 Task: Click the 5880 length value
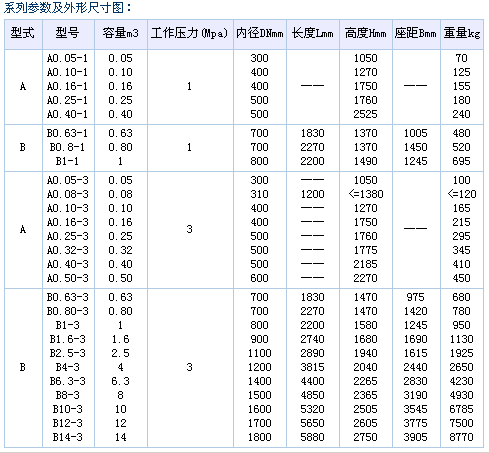coord(312,437)
